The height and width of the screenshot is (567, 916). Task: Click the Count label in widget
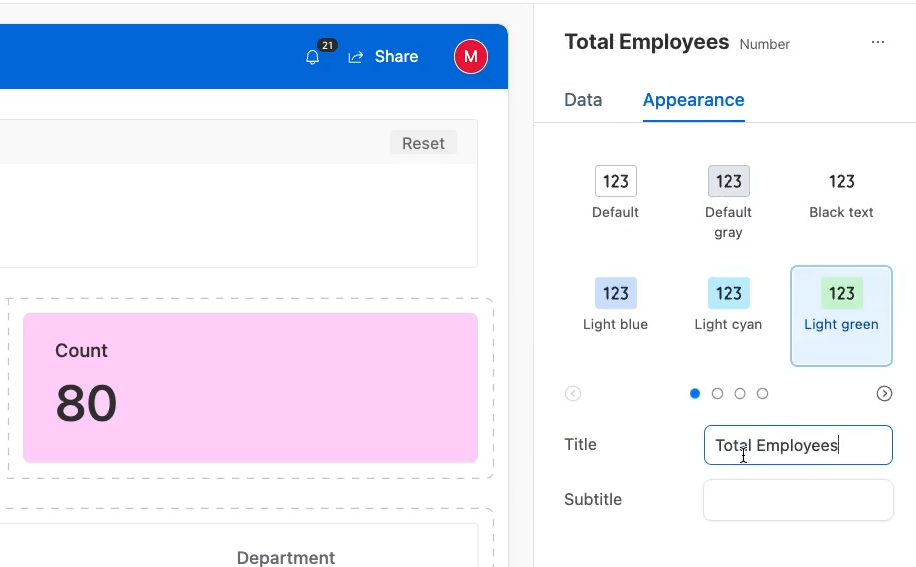tap(81, 350)
